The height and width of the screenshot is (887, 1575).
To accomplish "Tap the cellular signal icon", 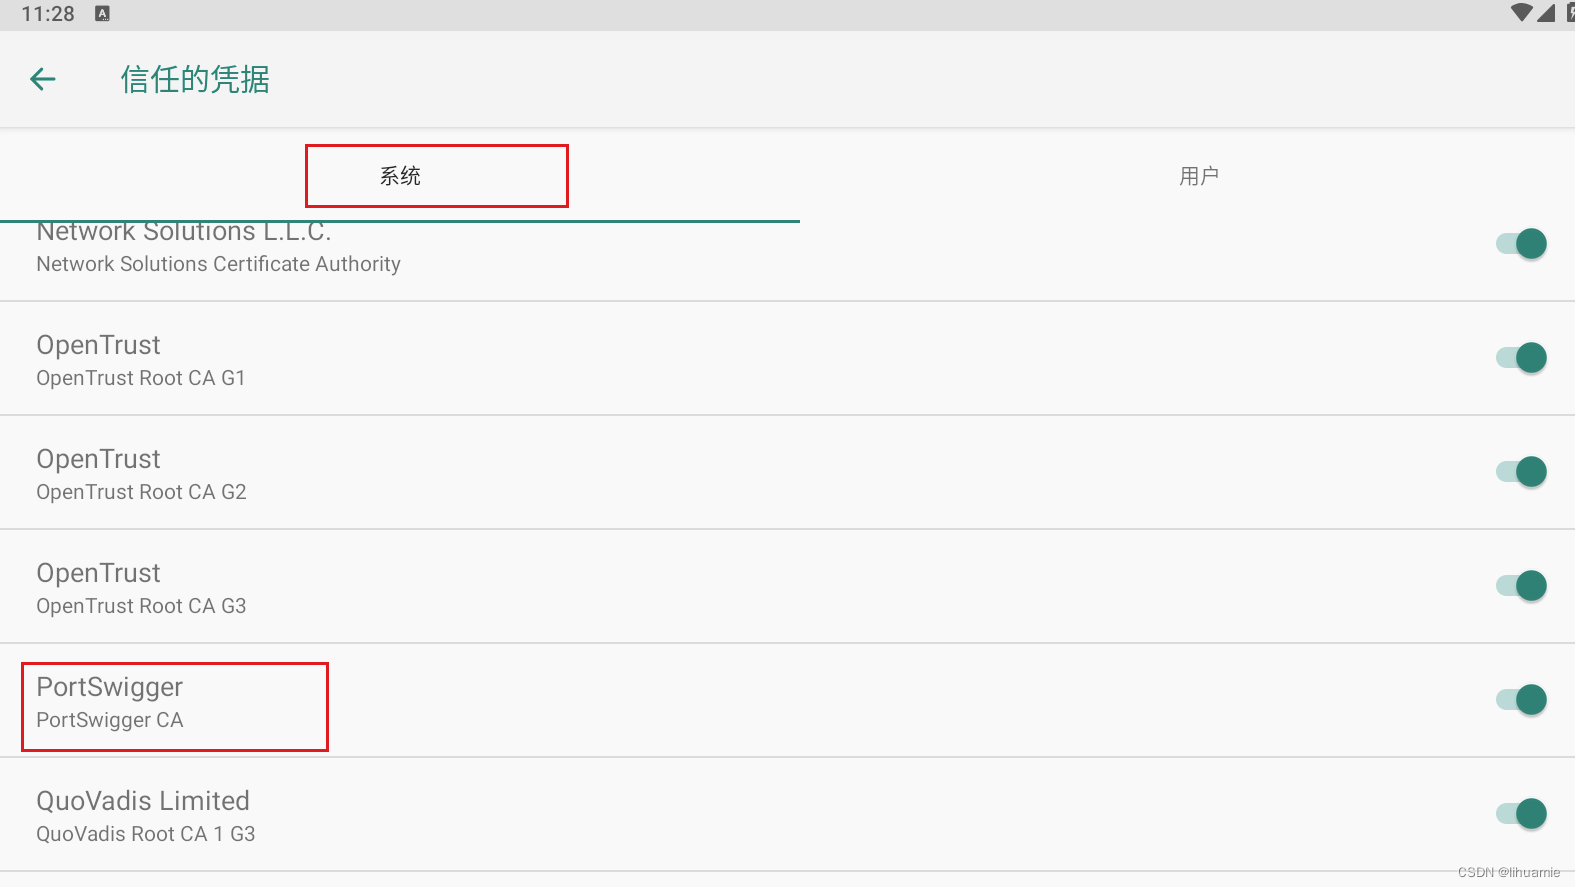I will [x=1546, y=13].
